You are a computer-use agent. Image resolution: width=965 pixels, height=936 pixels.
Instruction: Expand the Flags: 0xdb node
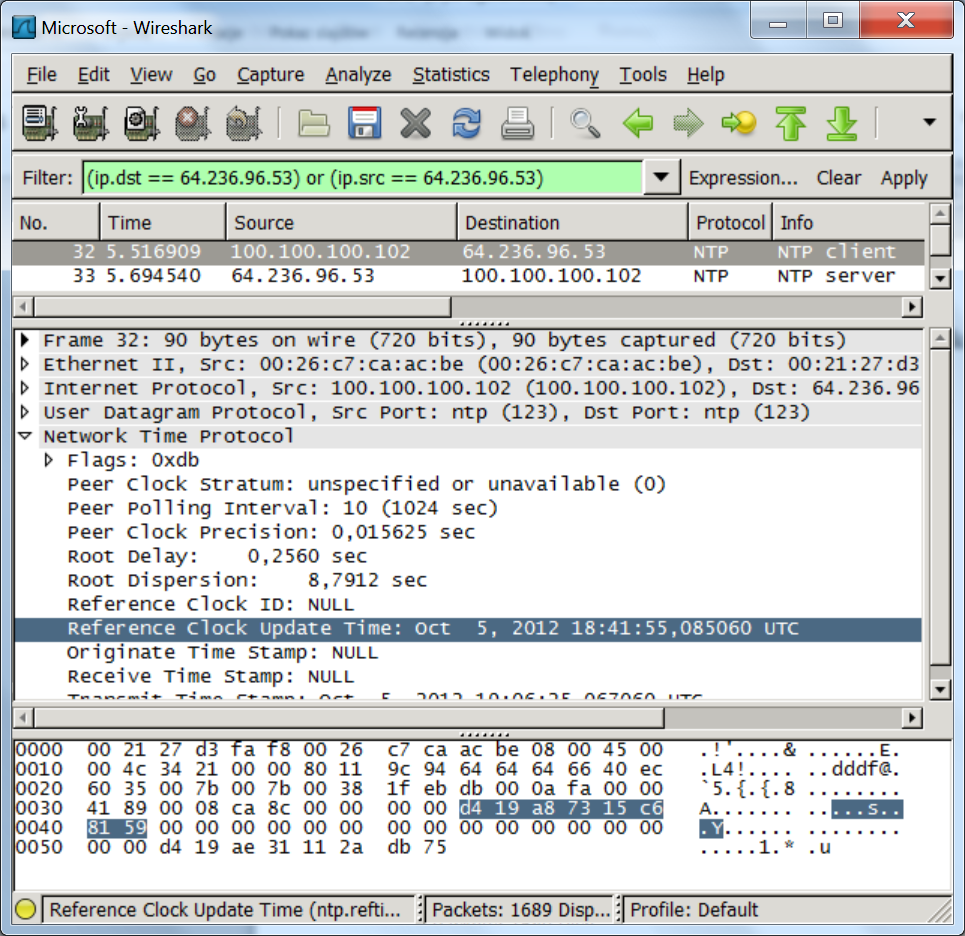49,460
